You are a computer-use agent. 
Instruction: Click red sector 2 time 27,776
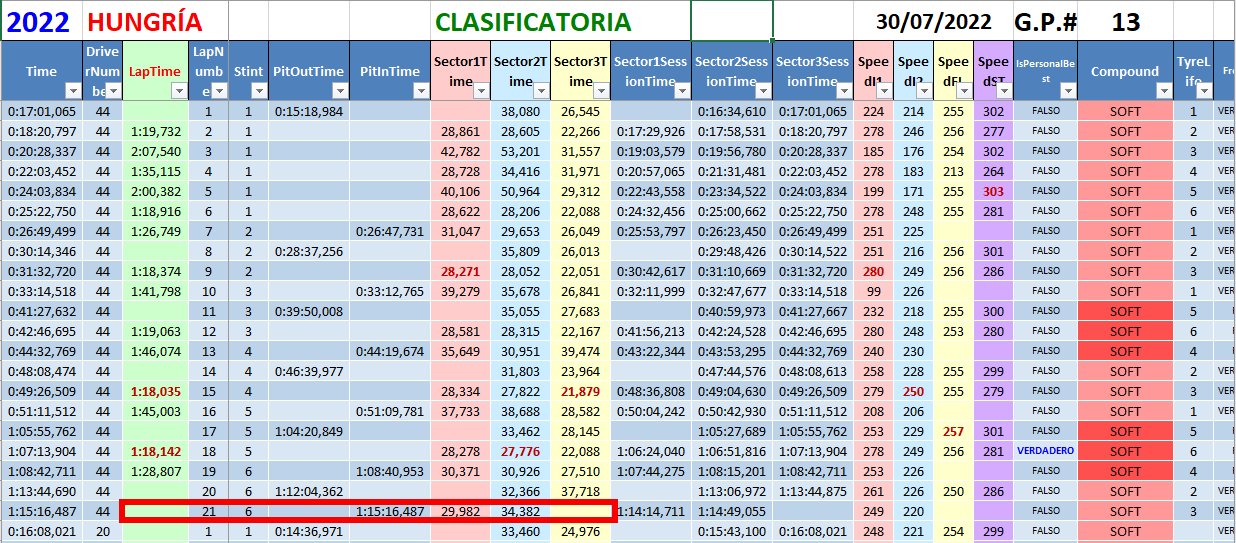[521, 451]
